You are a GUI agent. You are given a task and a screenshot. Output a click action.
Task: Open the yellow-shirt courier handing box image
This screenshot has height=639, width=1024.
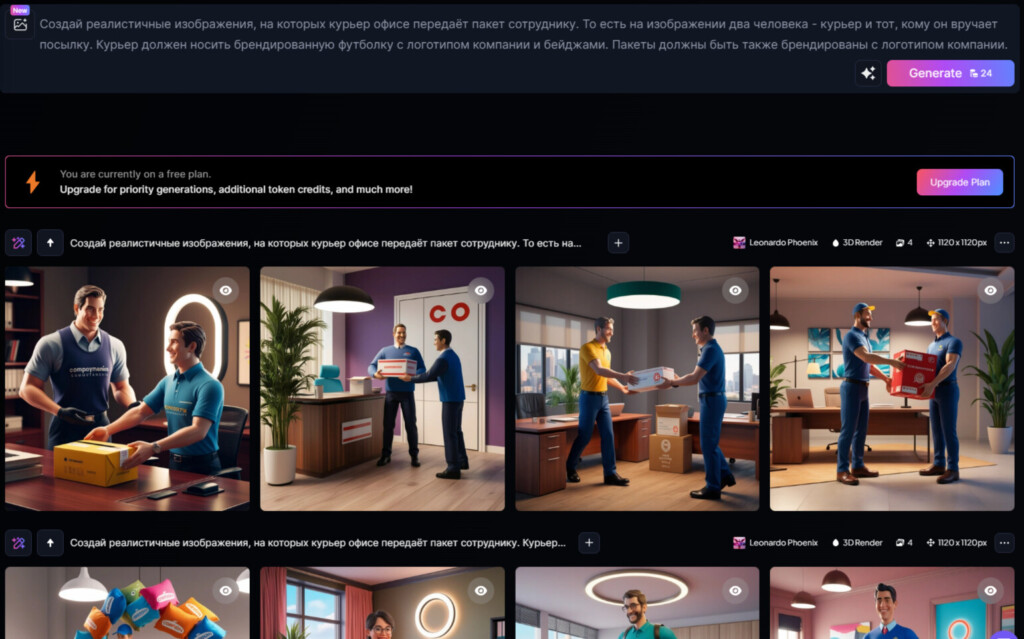pyautogui.click(x=637, y=389)
